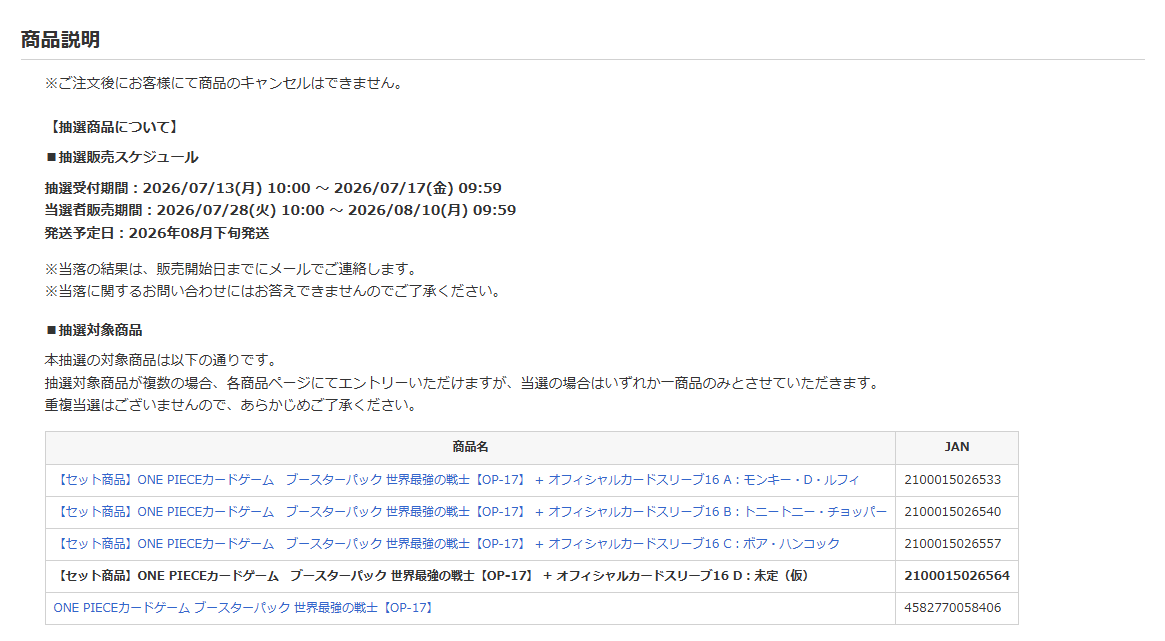Click the cancellation notice ※ご注文後にお客様にて line
The height and width of the screenshot is (641, 1165).
click(x=226, y=83)
